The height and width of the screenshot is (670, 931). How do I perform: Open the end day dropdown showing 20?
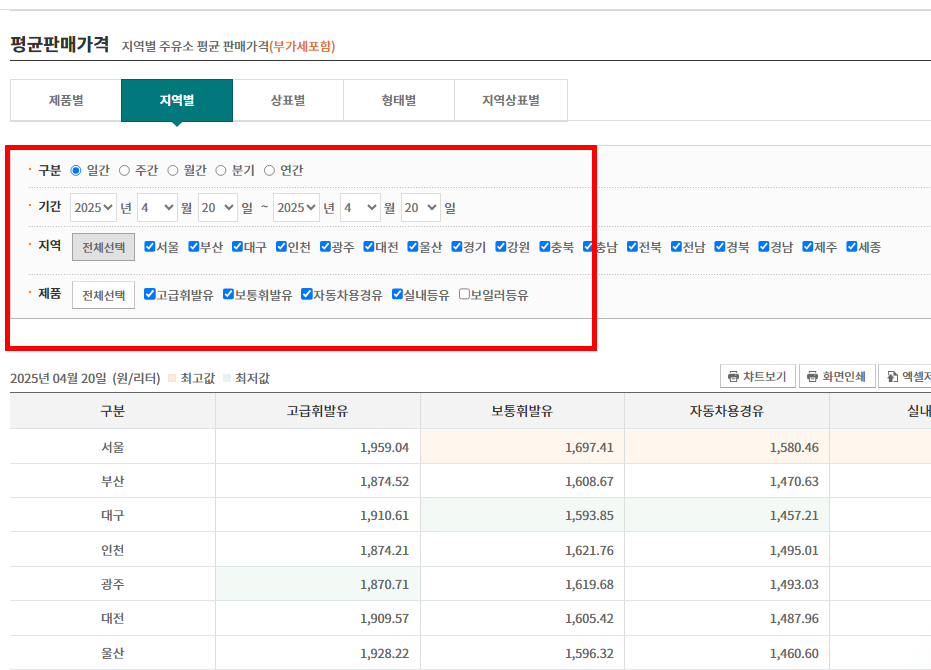(422, 207)
